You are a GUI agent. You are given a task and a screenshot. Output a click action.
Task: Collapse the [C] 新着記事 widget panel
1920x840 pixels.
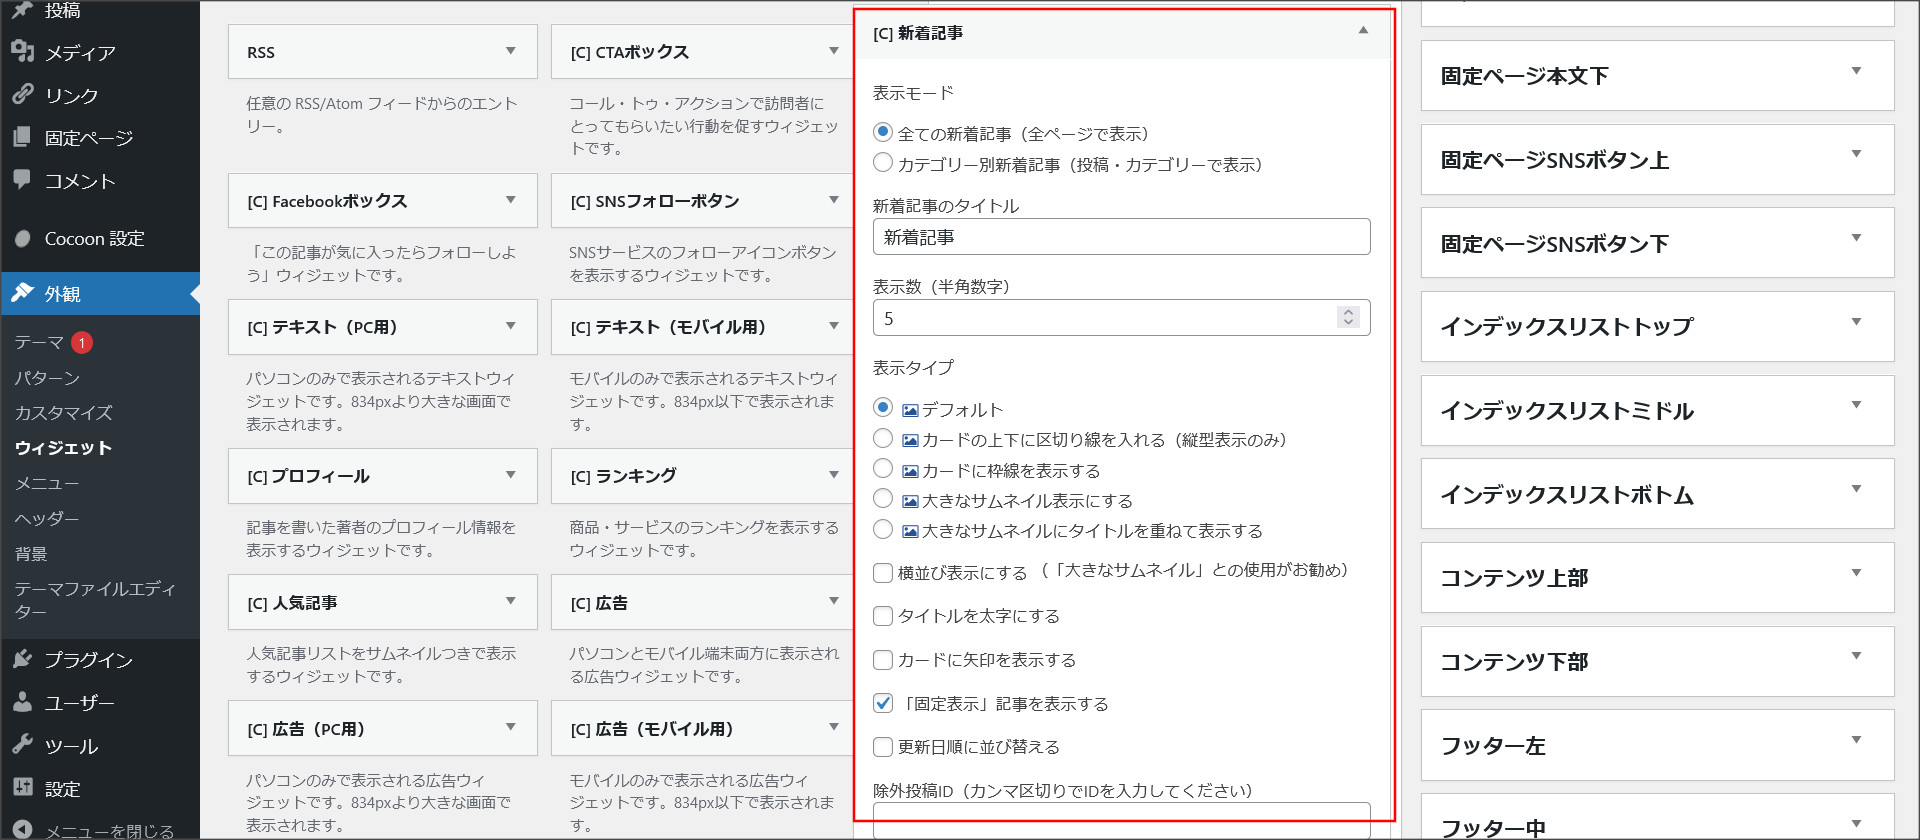[1363, 31]
